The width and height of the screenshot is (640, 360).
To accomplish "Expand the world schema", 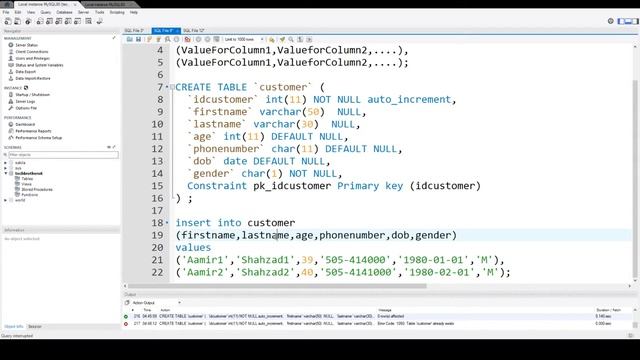I will pos(5,200).
